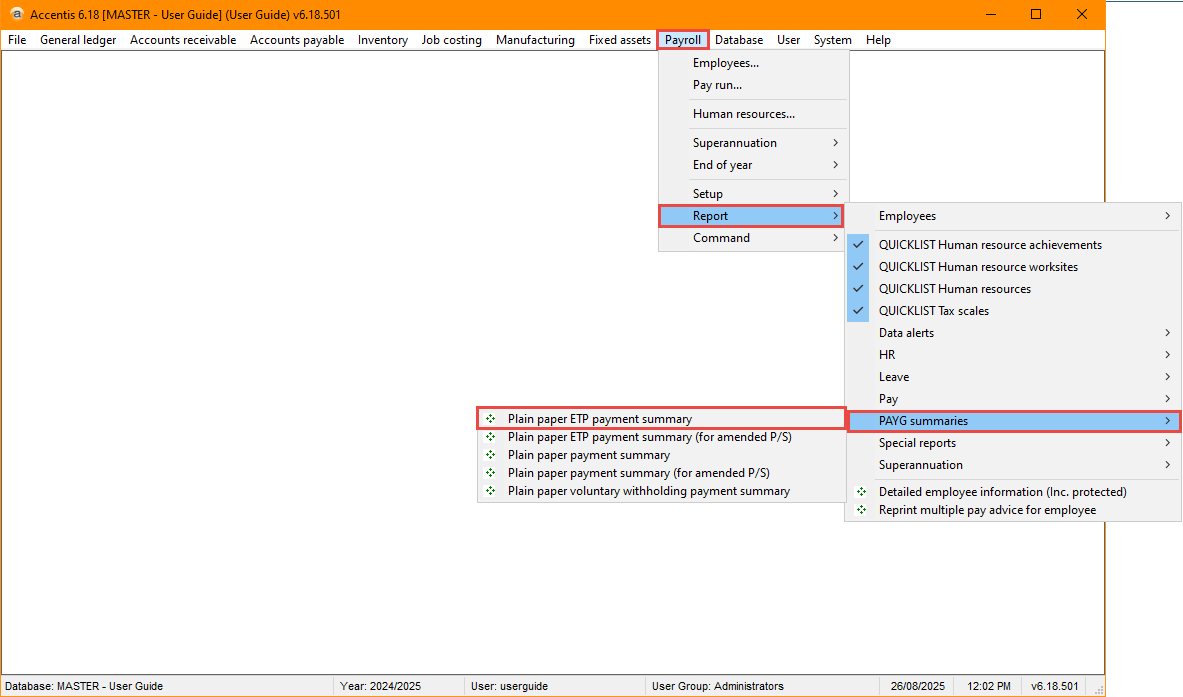Toggle QUICKLIST Human resource worksites checkmark

coord(859,267)
